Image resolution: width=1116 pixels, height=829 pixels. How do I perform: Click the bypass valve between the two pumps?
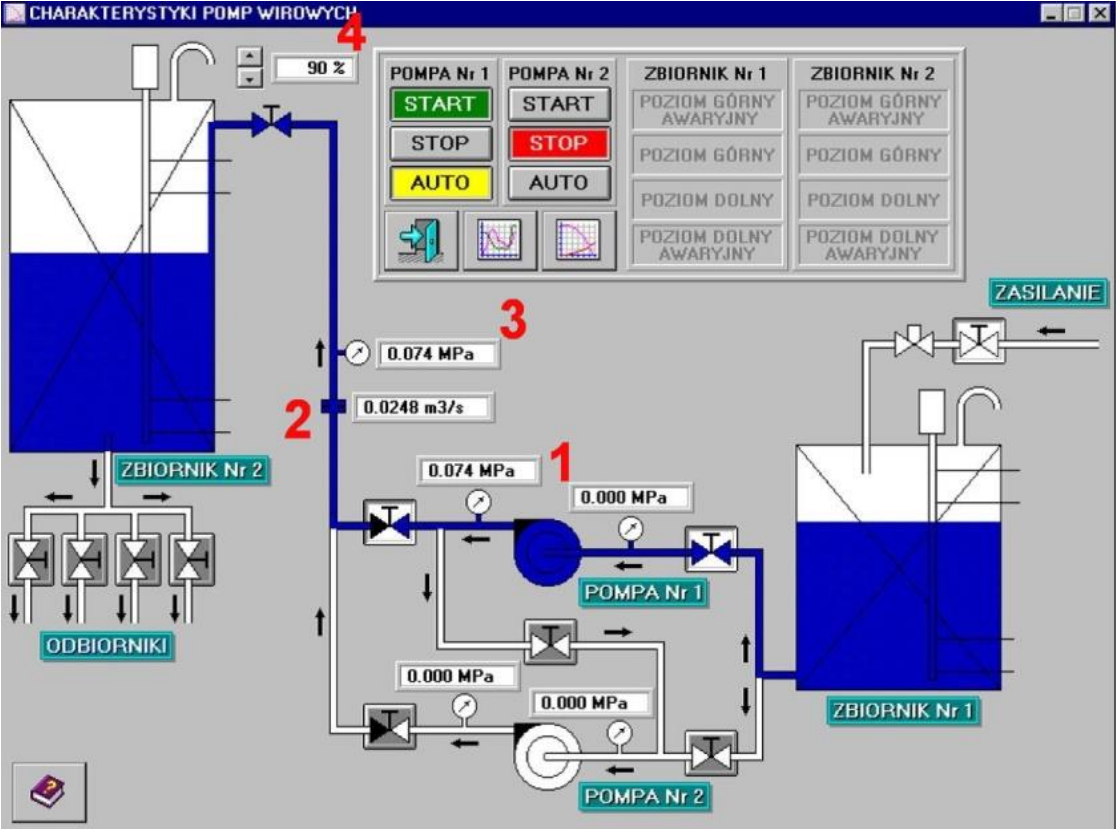coord(550,643)
